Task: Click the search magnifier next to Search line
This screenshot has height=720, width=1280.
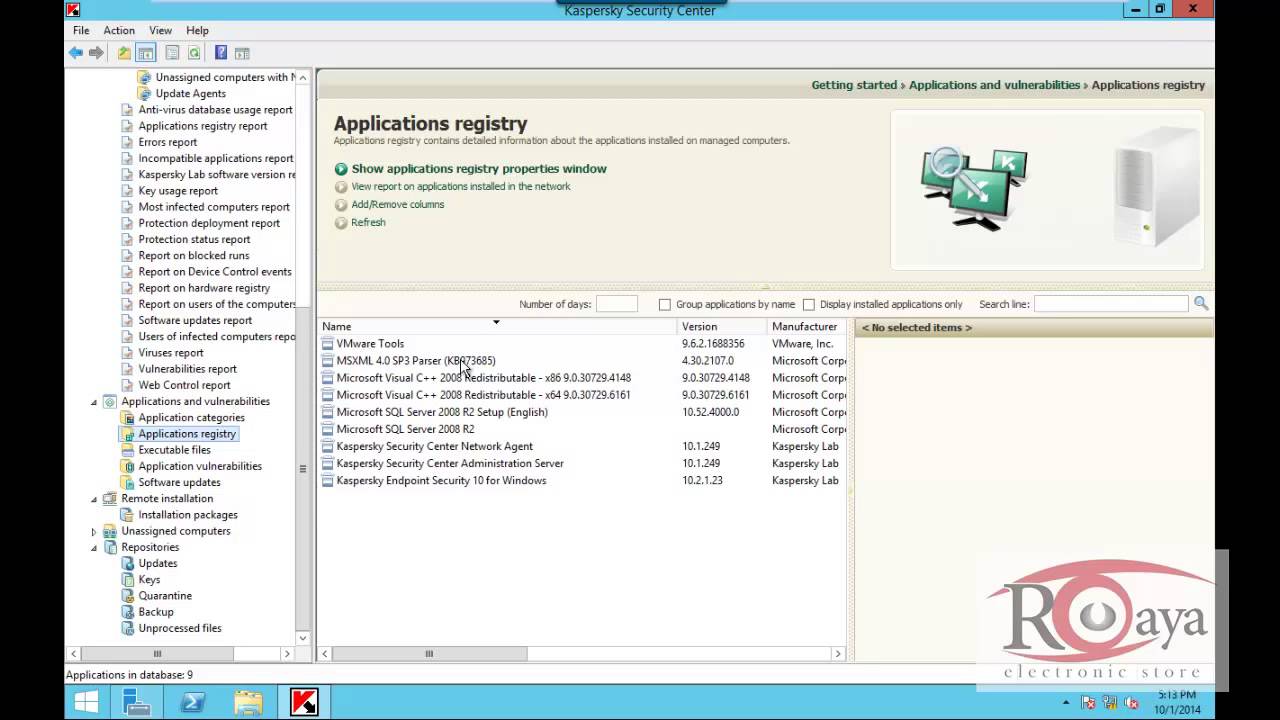Action: coord(1201,304)
